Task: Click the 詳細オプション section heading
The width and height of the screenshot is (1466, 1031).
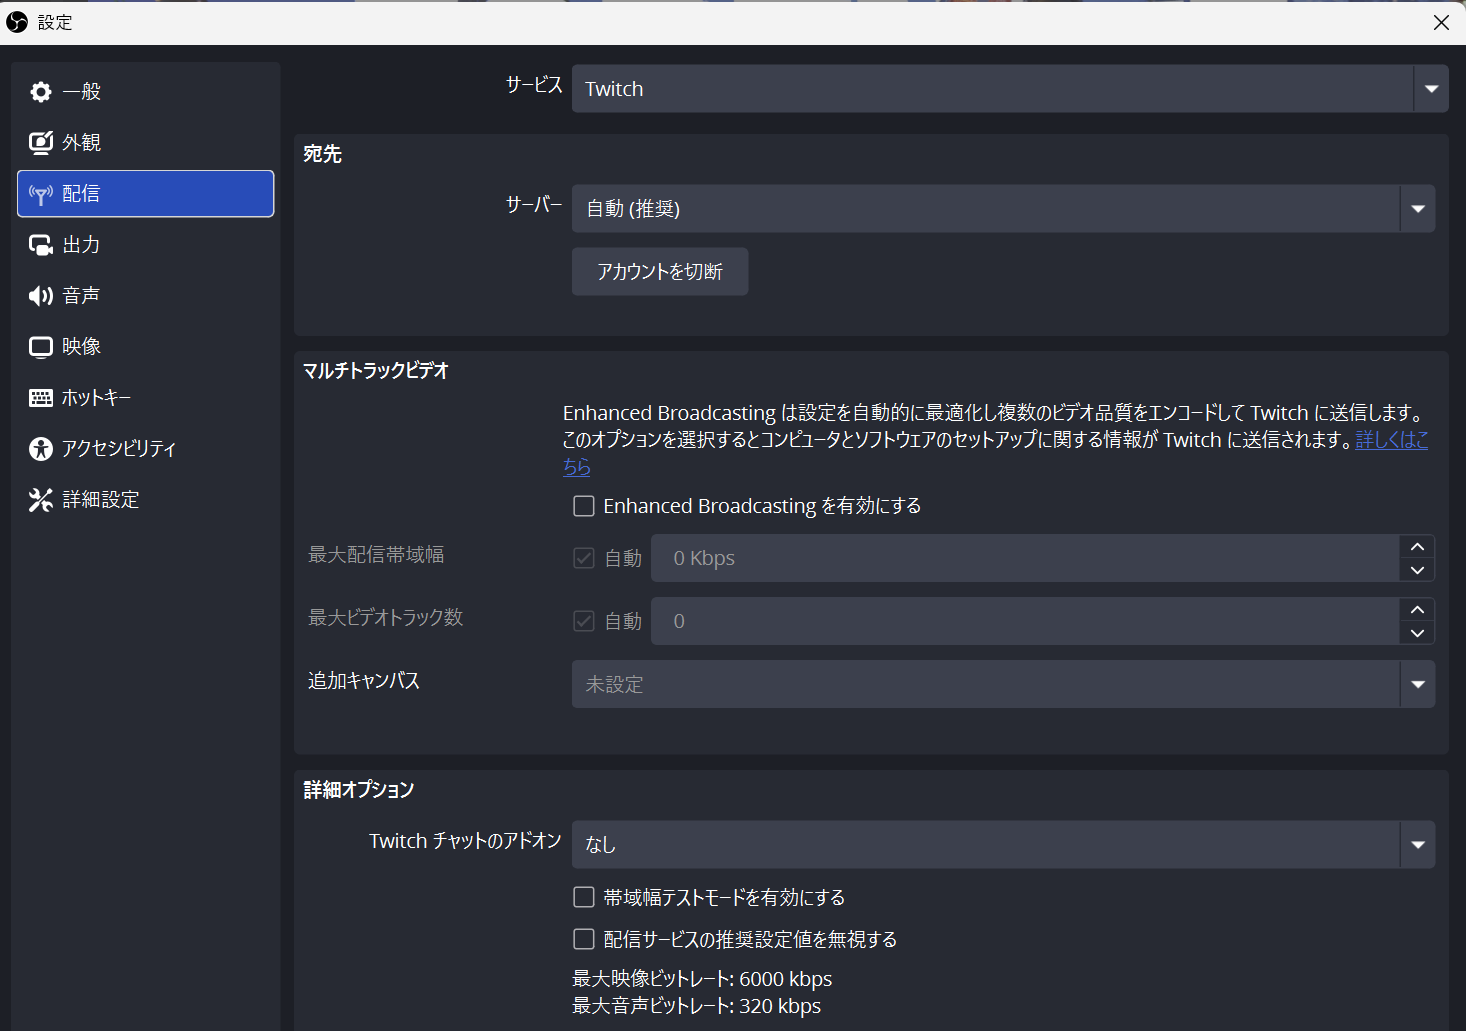Action: tap(359, 790)
